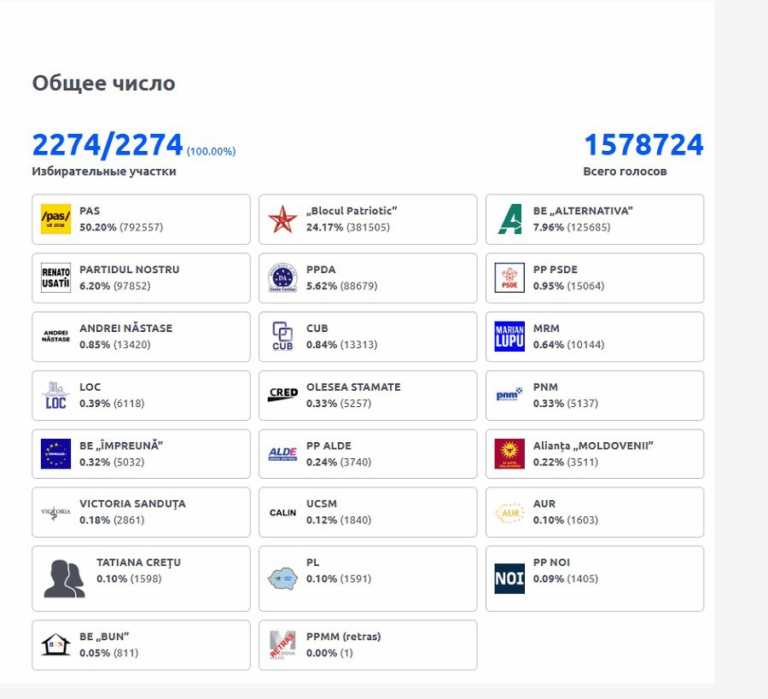Click the BE BUN house logo
The height and width of the screenshot is (699, 768).
pyautogui.click(x=55, y=645)
